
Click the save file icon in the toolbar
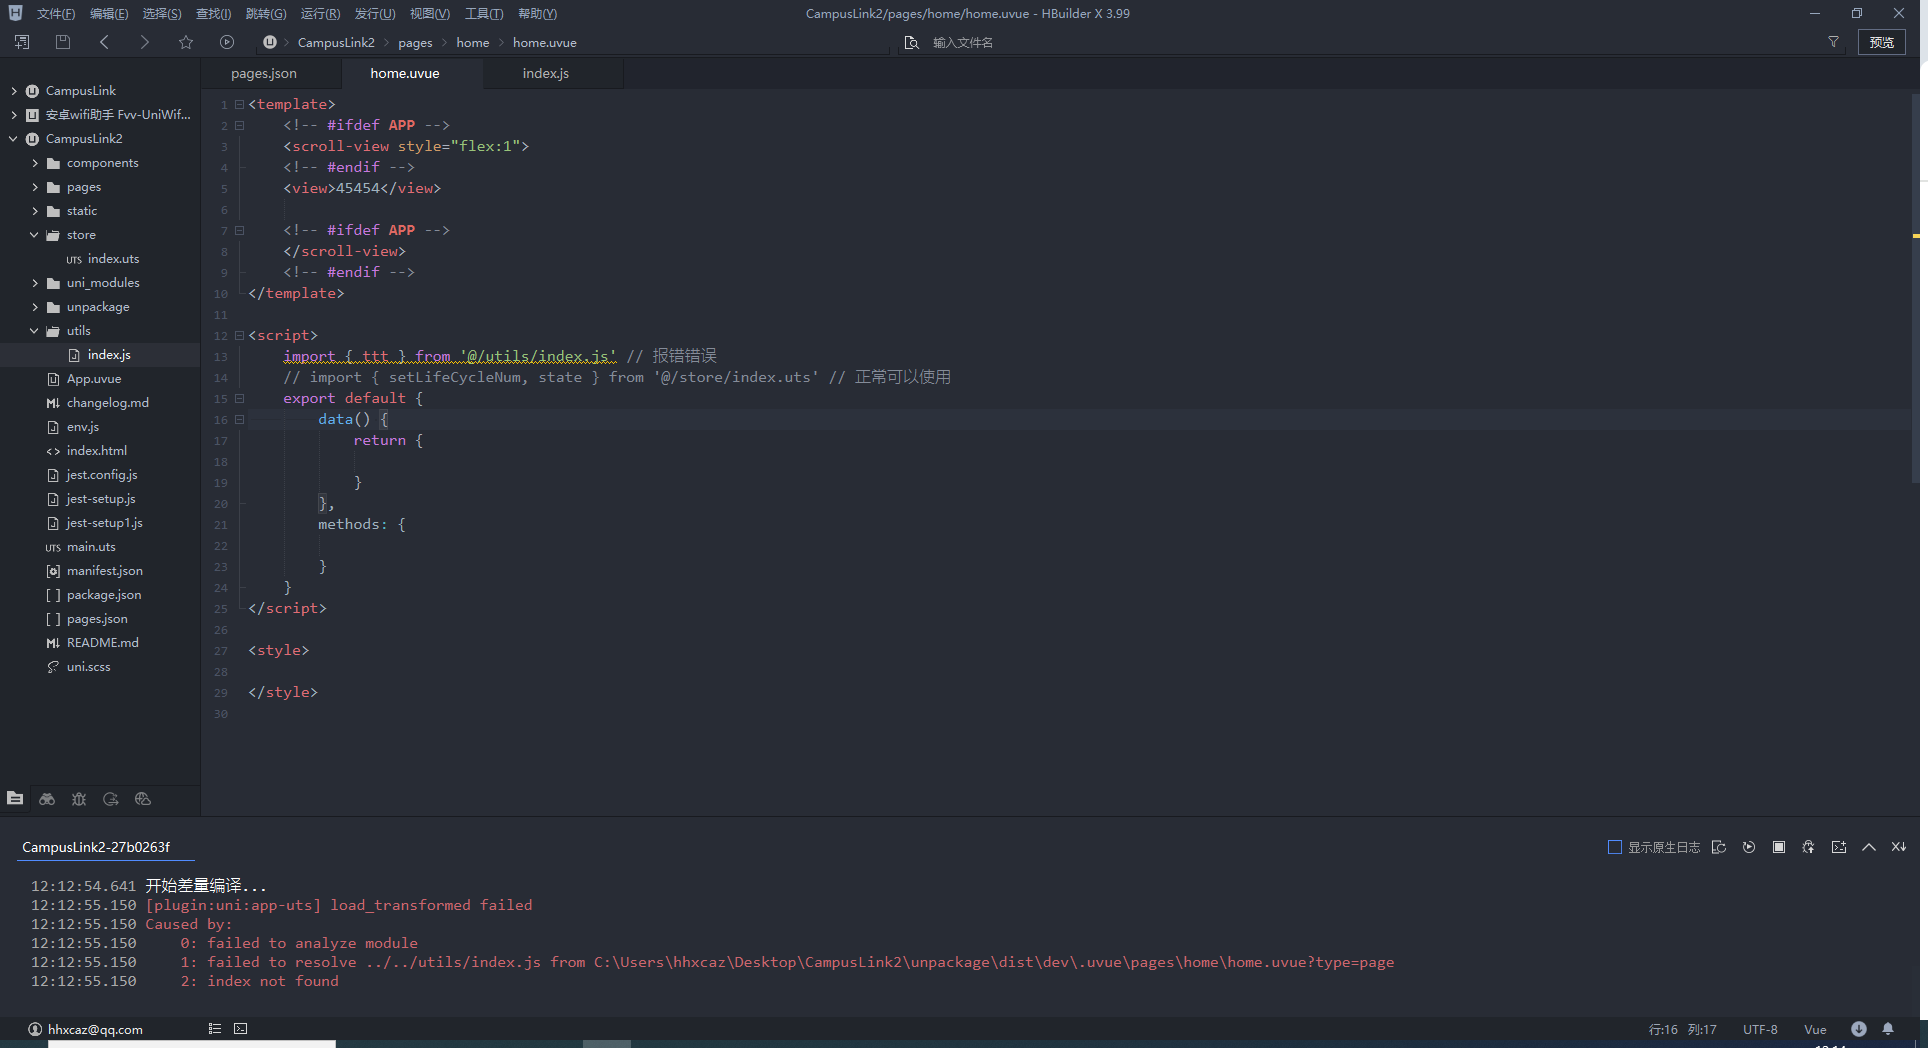pos(63,42)
